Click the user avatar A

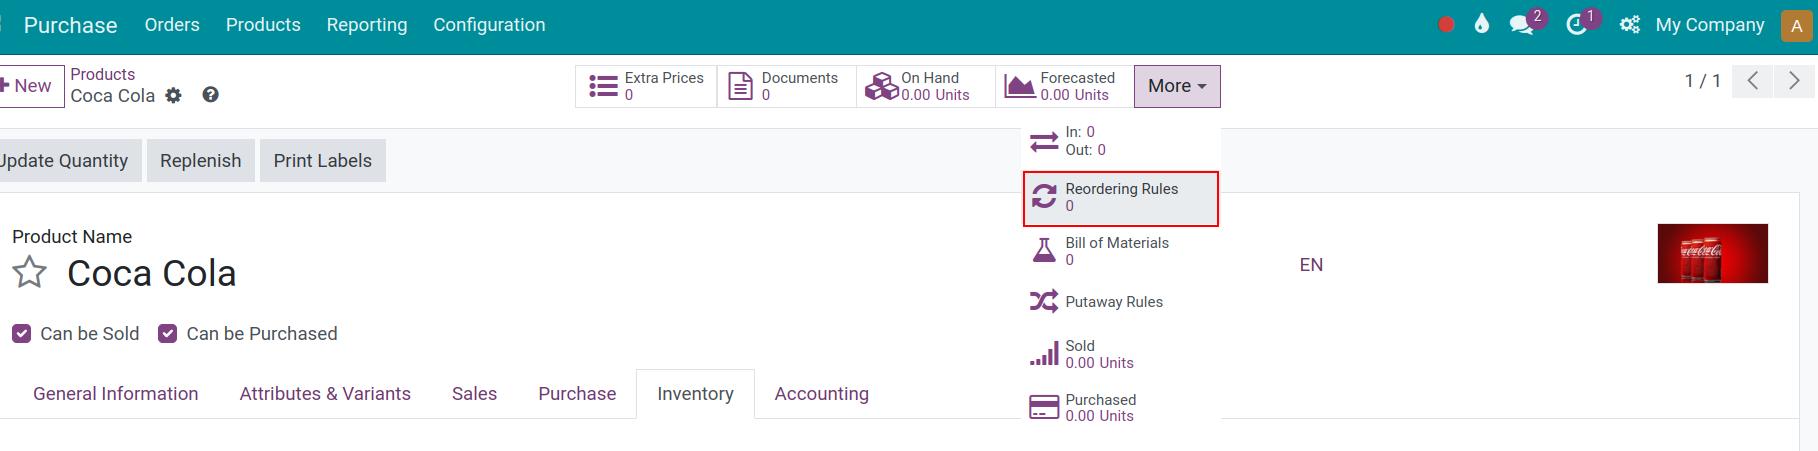[x=1796, y=26]
